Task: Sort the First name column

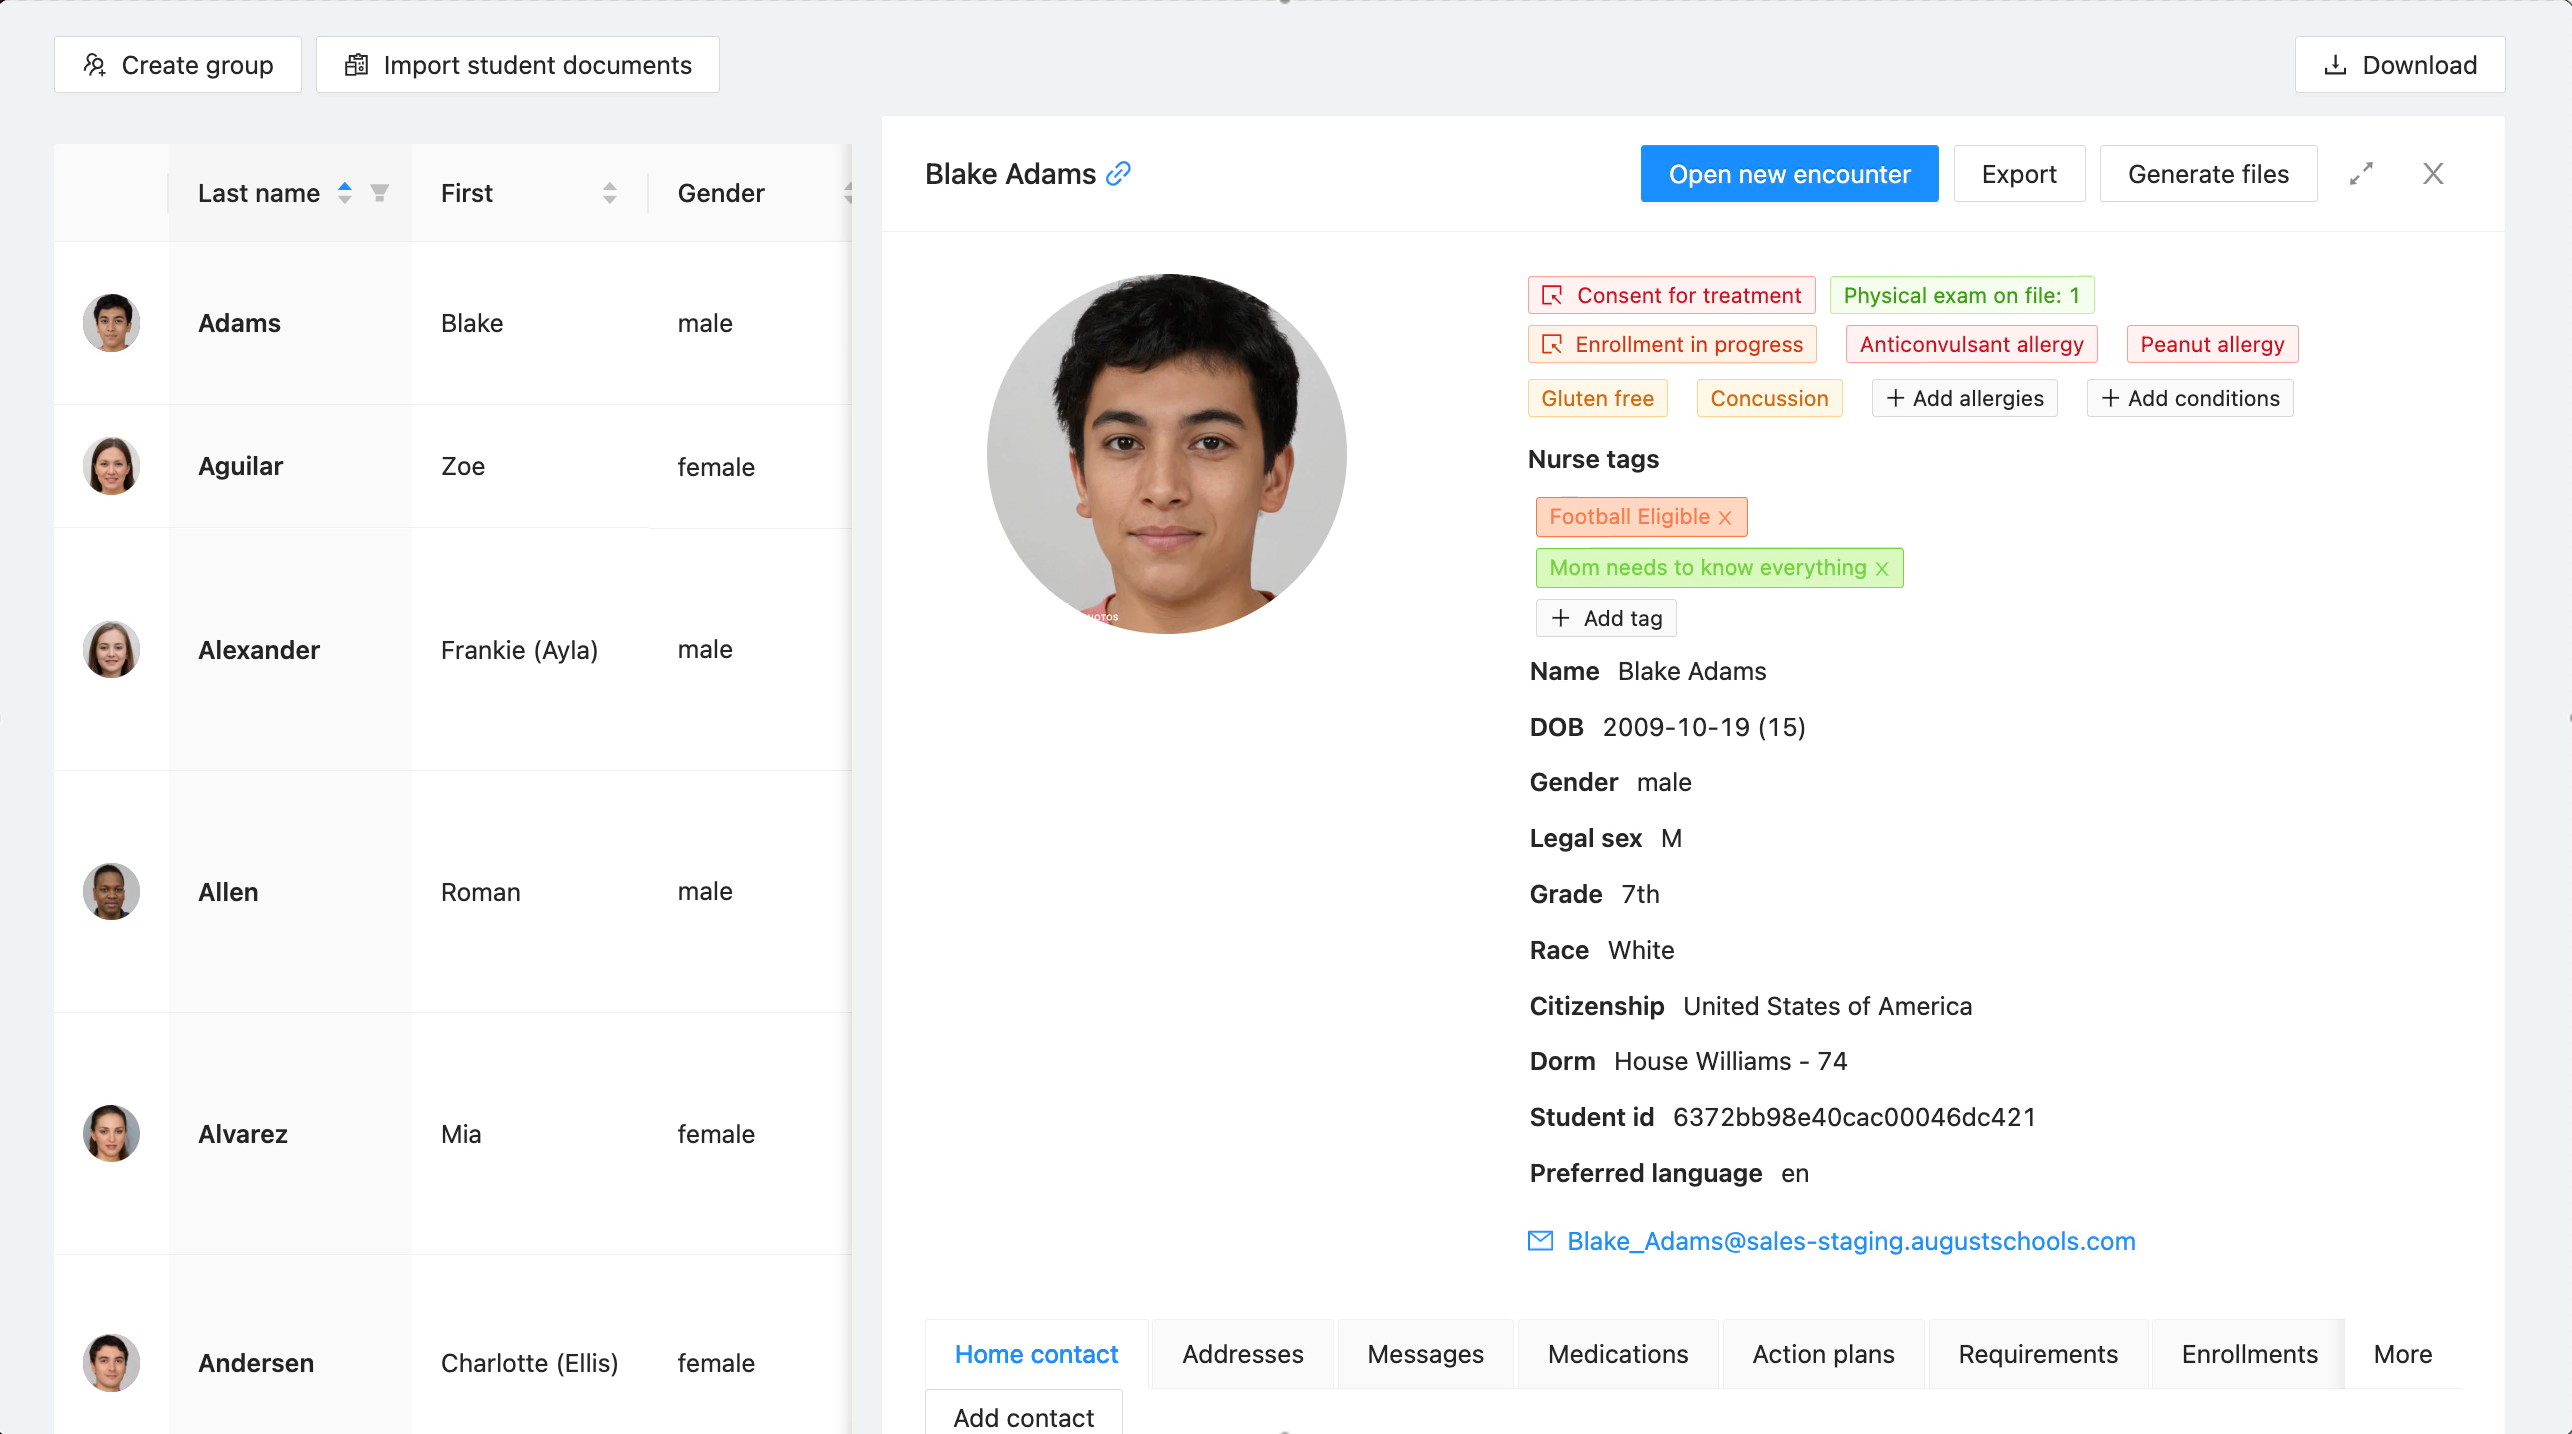Action: coord(609,193)
